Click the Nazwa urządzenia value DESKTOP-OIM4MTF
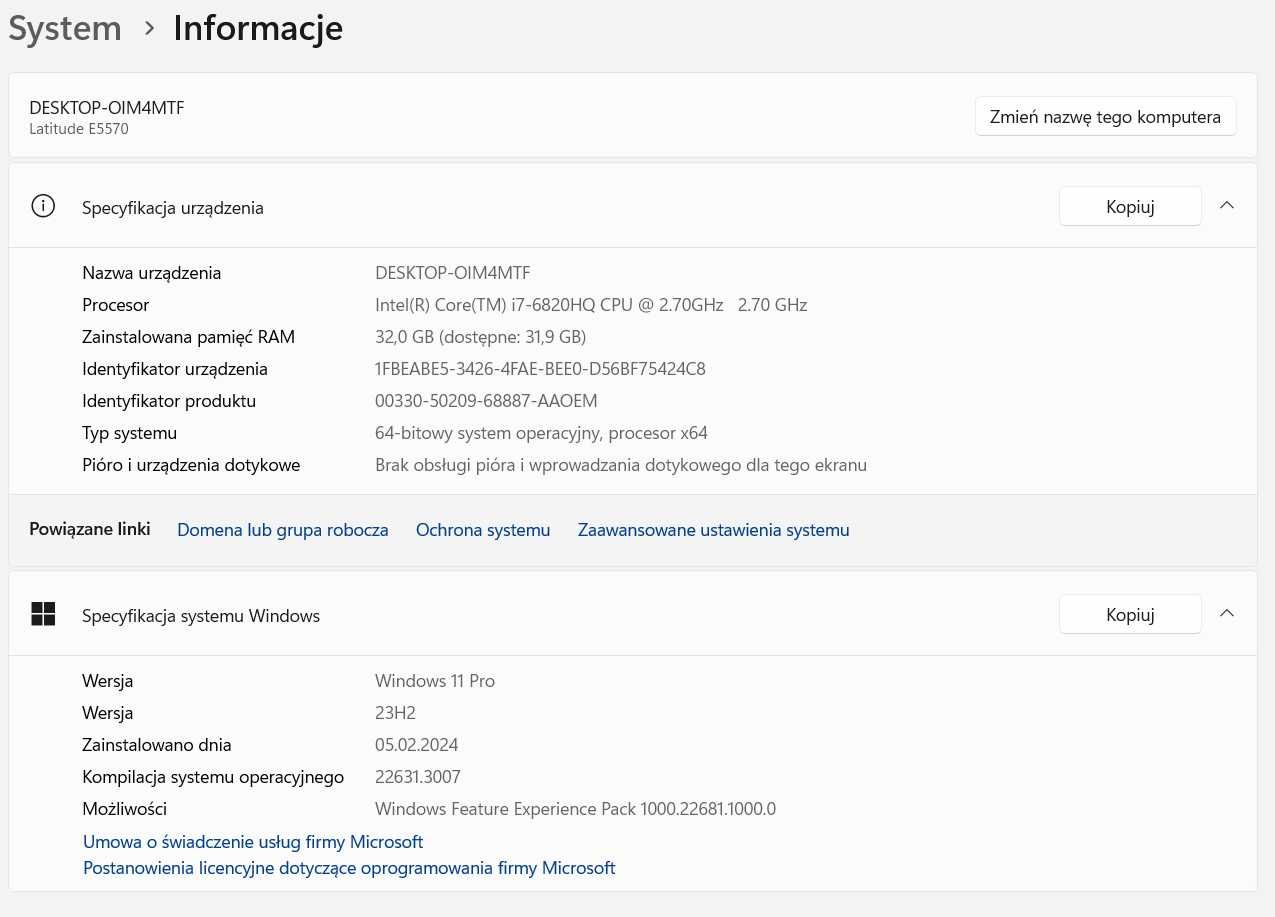The height and width of the screenshot is (917, 1275). tap(453, 273)
